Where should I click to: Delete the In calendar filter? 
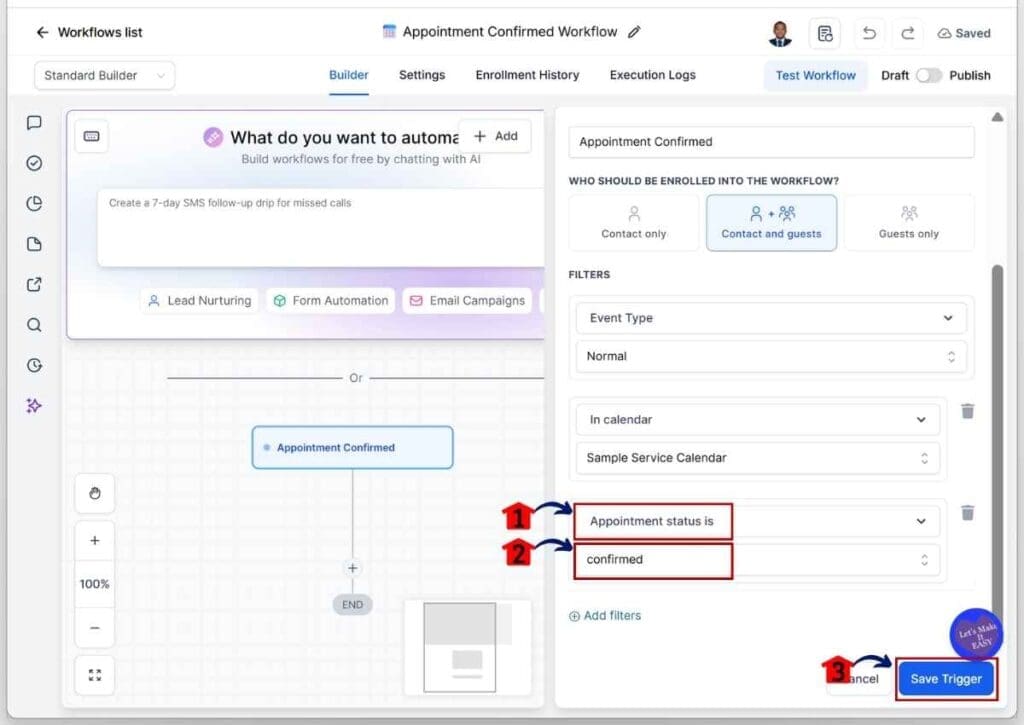(968, 411)
